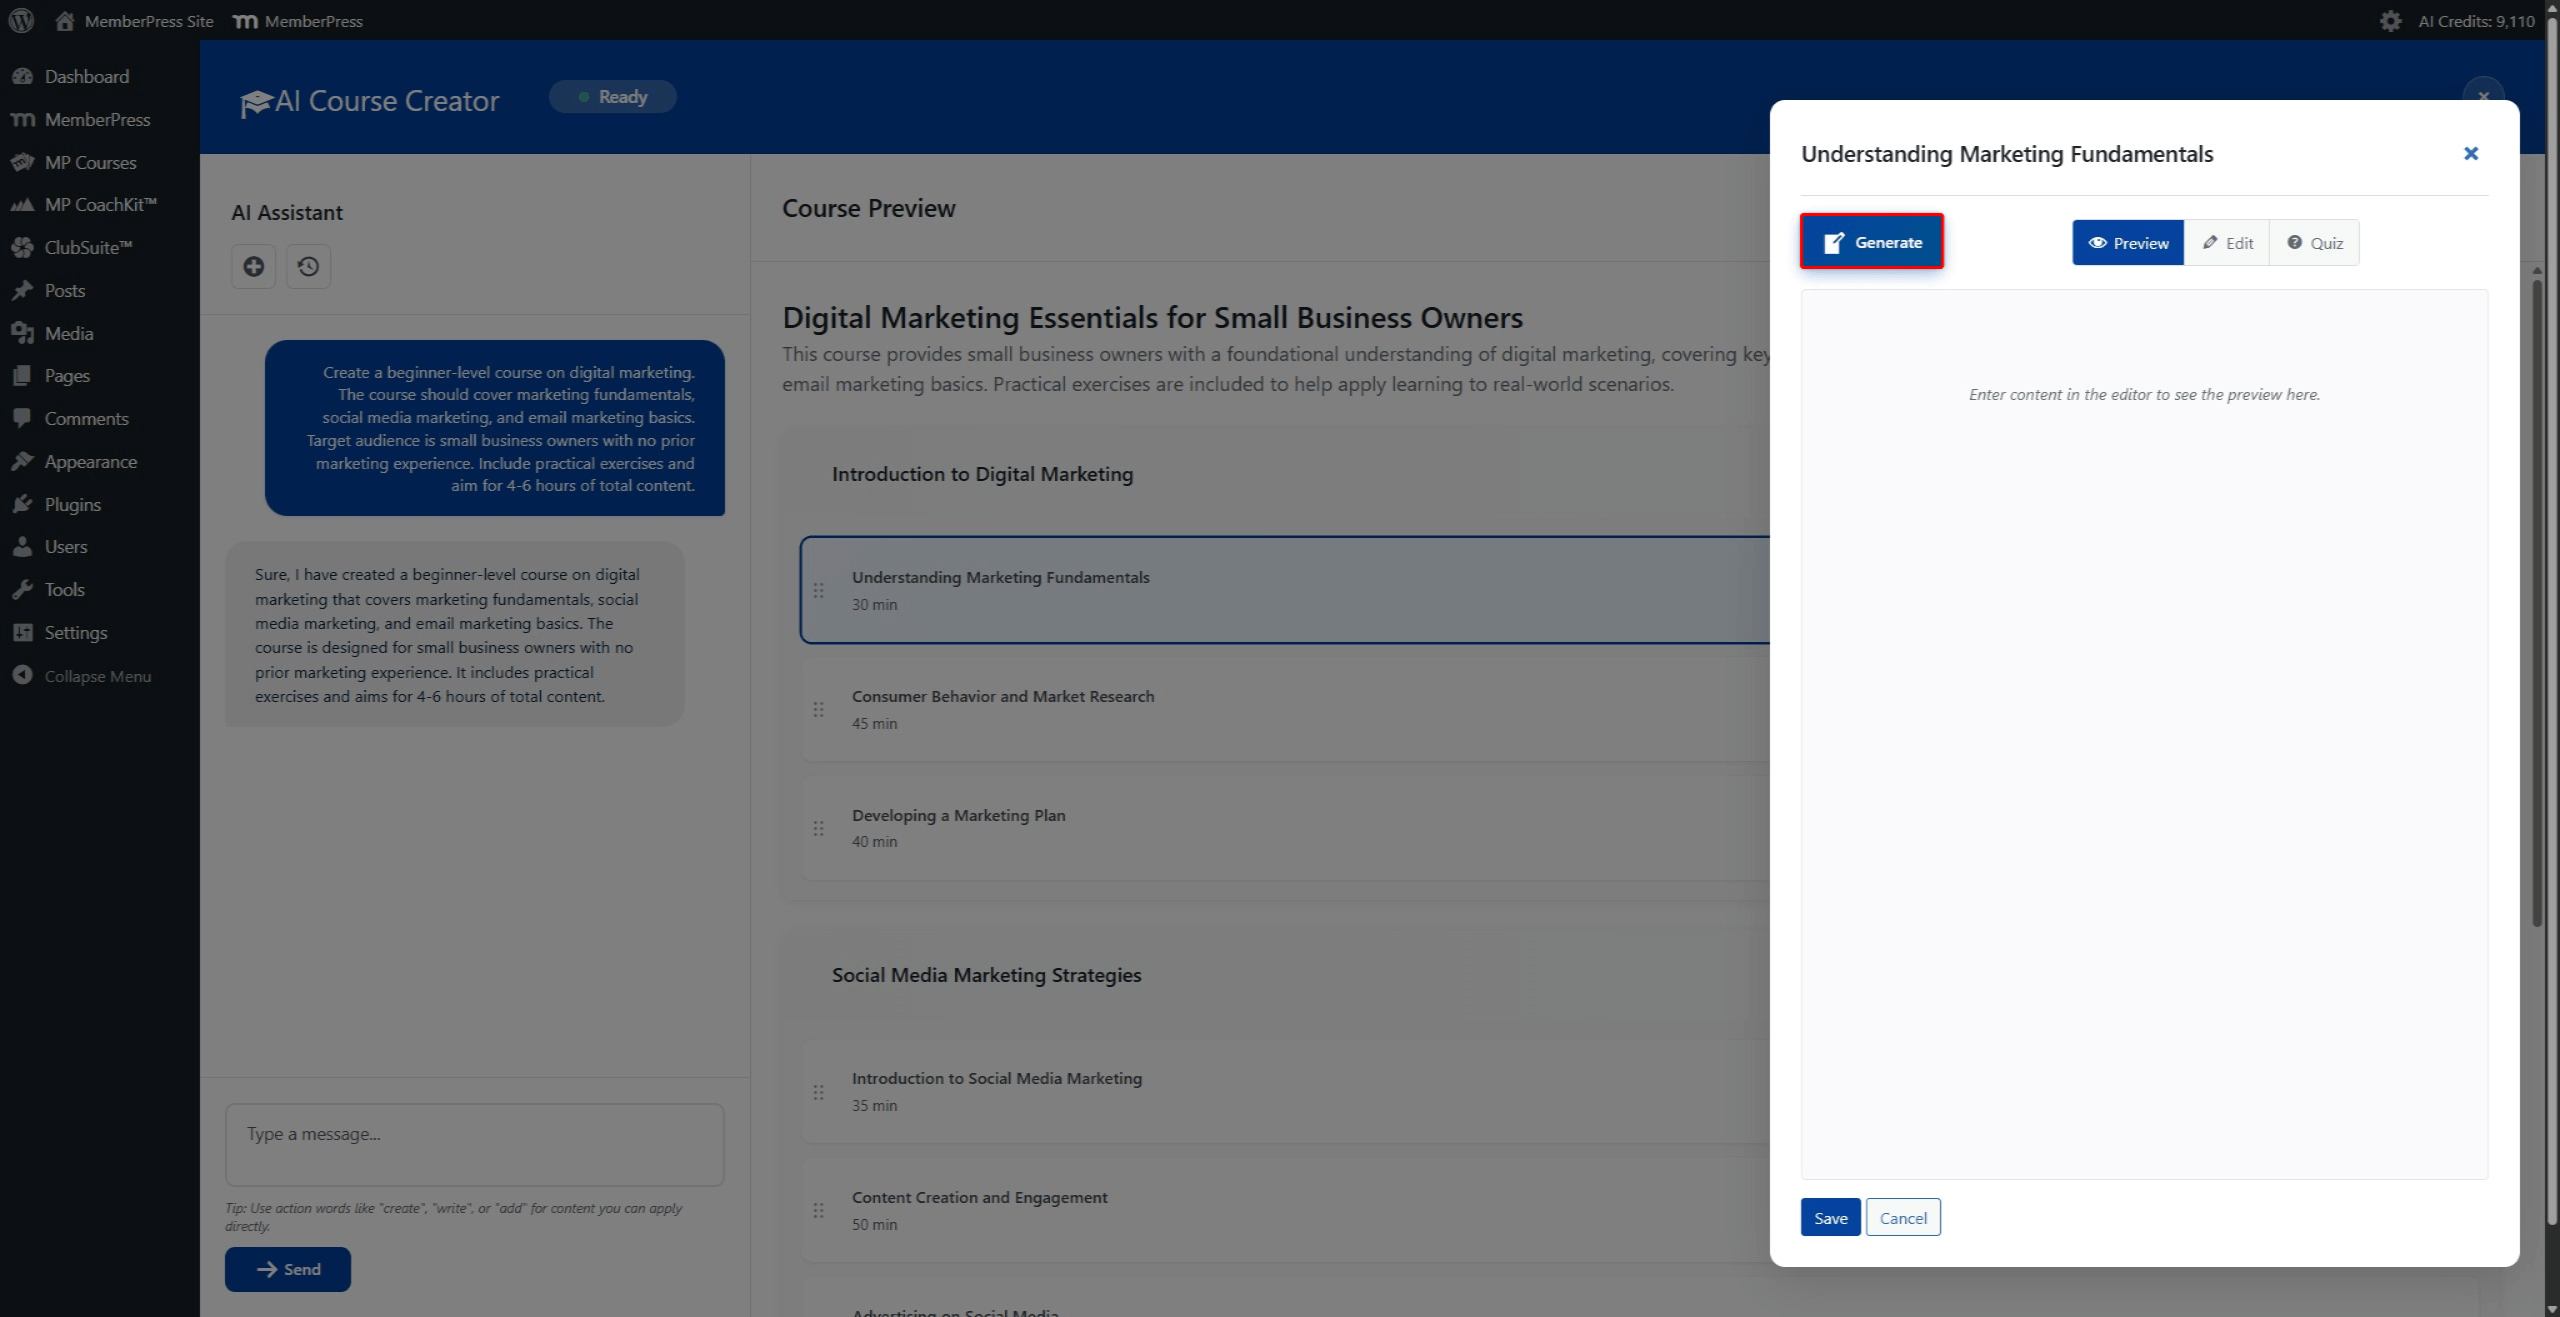Open MP CoachKit sidebar menu item
The image size is (2560, 1317).
(100, 204)
